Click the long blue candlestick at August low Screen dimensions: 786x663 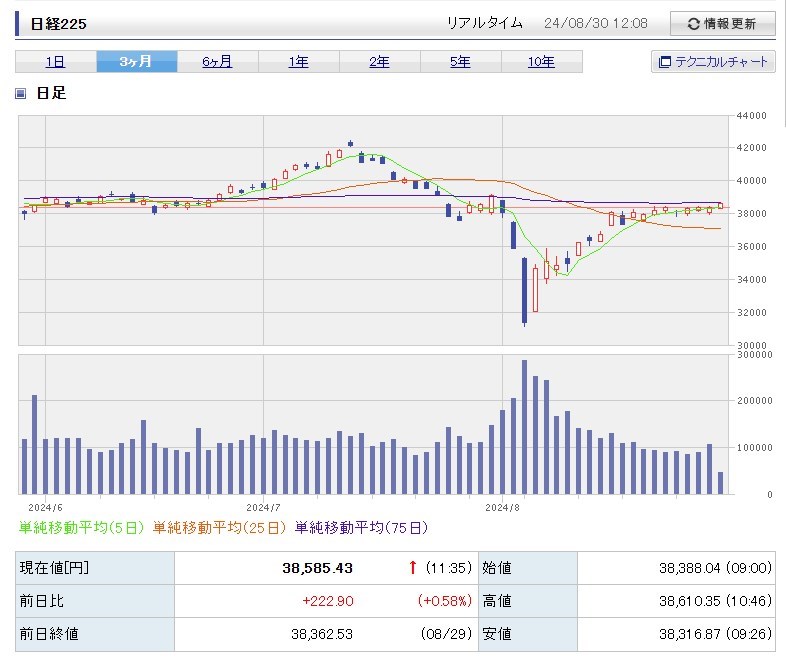click(x=524, y=290)
